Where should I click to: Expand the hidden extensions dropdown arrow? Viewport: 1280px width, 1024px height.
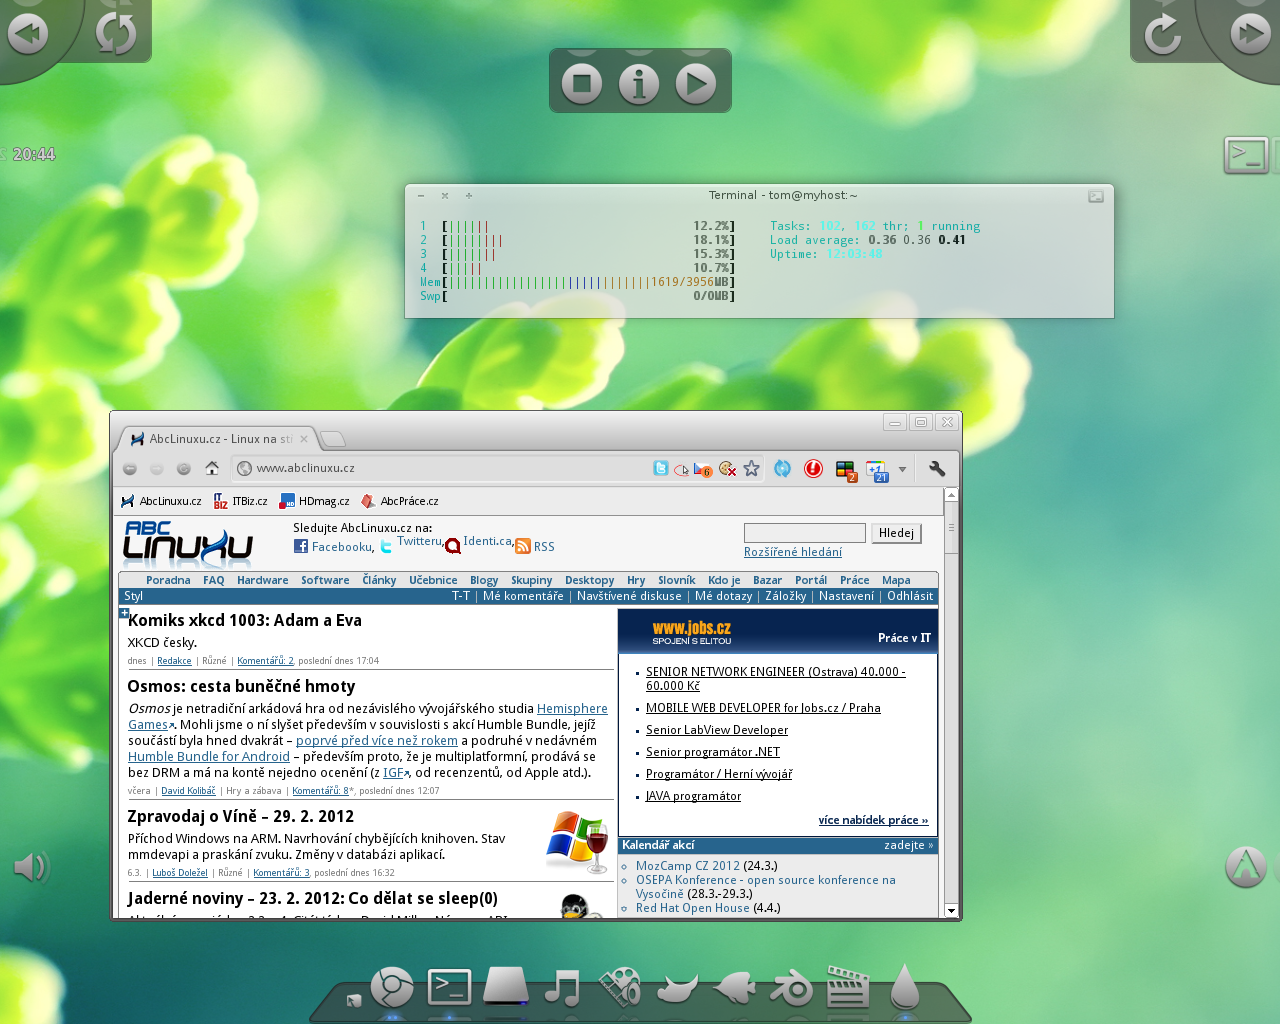902,469
